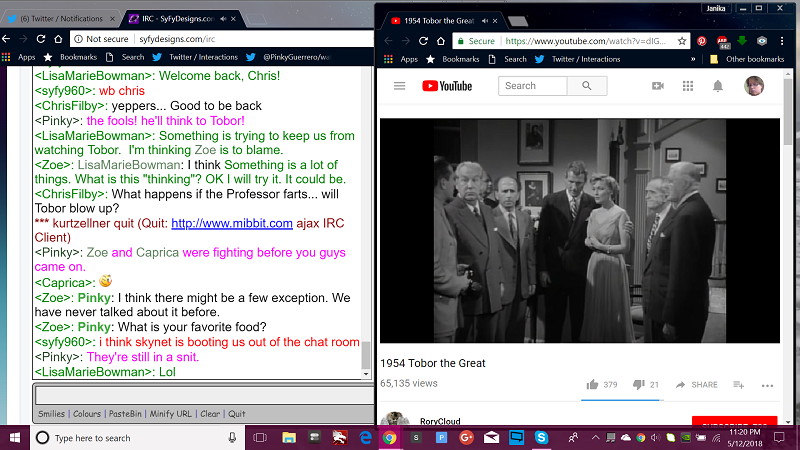Open the Search bookmark in IRC window
This screenshot has width=800, height=450.
coord(125,57)
